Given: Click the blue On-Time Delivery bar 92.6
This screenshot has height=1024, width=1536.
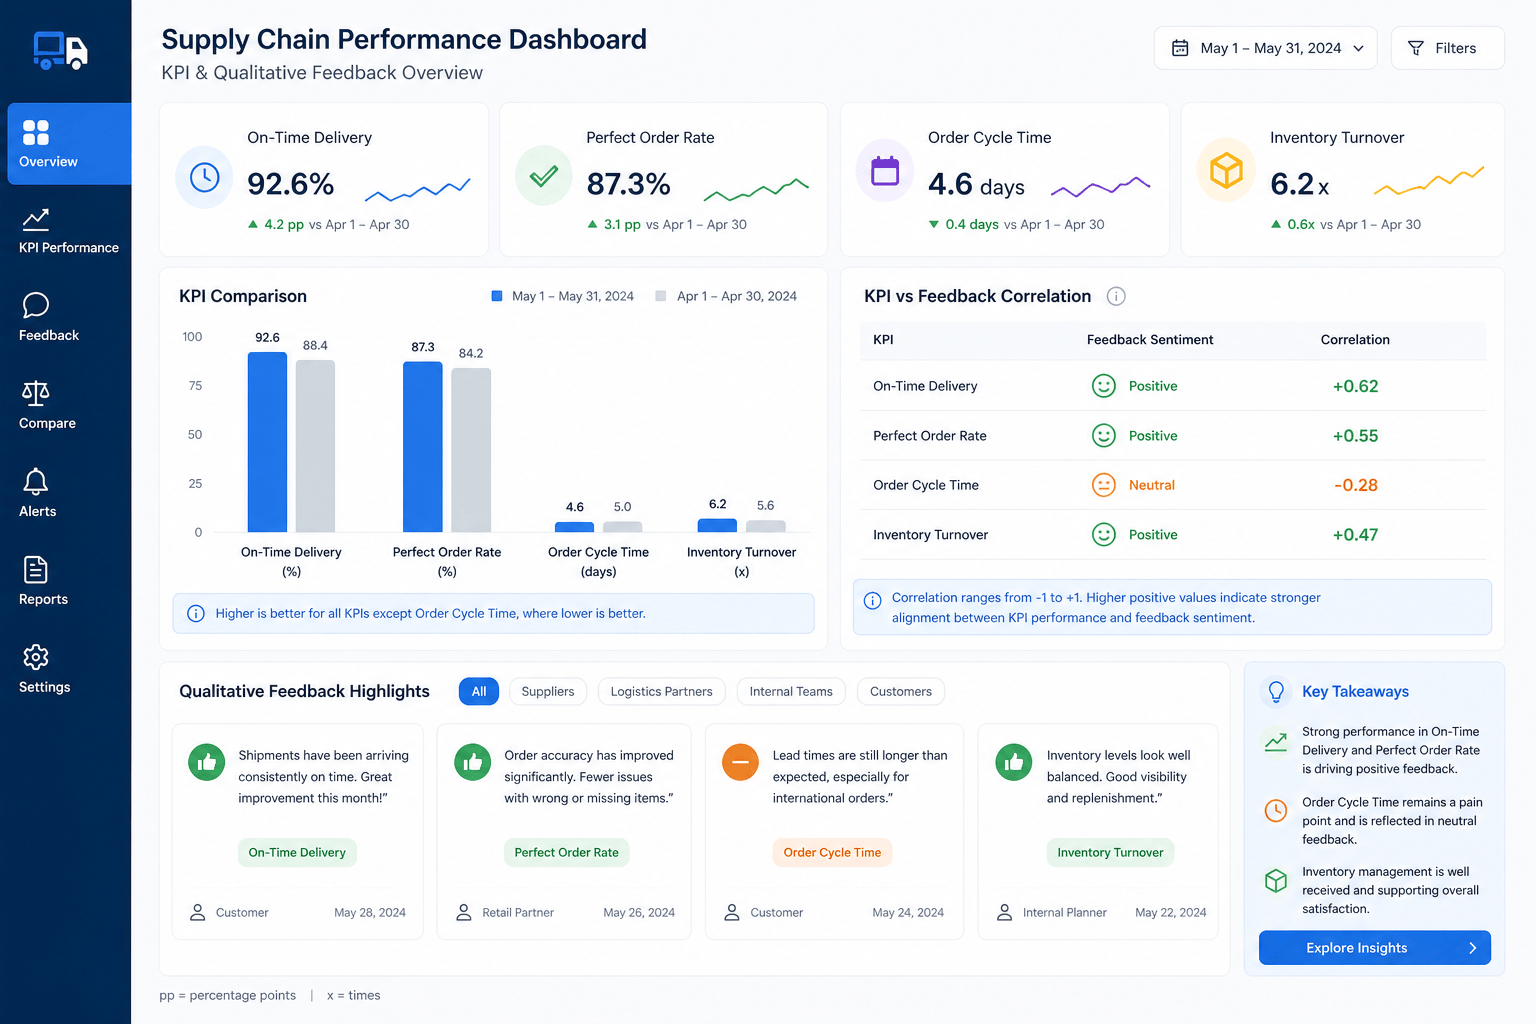Looking at the screenshot, I should pos(267,442).
